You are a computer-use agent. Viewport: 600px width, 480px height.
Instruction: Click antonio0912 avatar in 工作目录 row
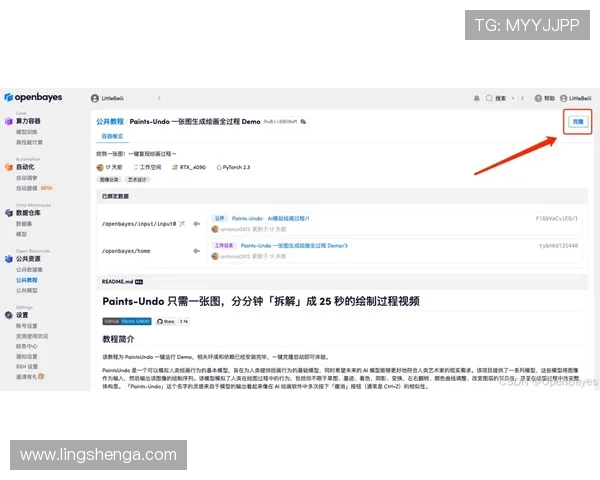pyautogui.click(x=215, y=256)
